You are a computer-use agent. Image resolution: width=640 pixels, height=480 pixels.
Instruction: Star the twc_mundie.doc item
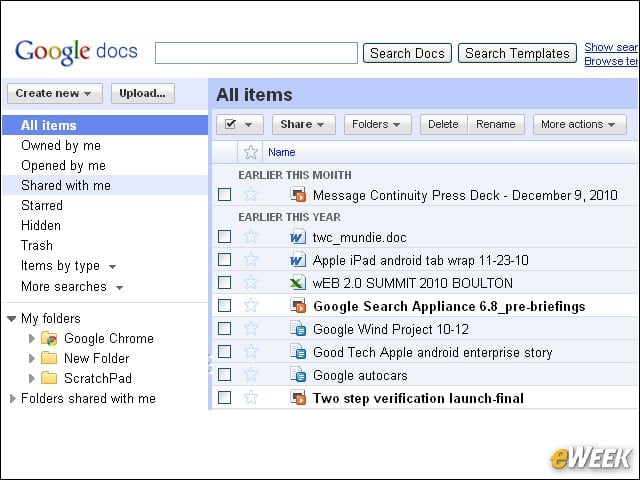[251, 237]
